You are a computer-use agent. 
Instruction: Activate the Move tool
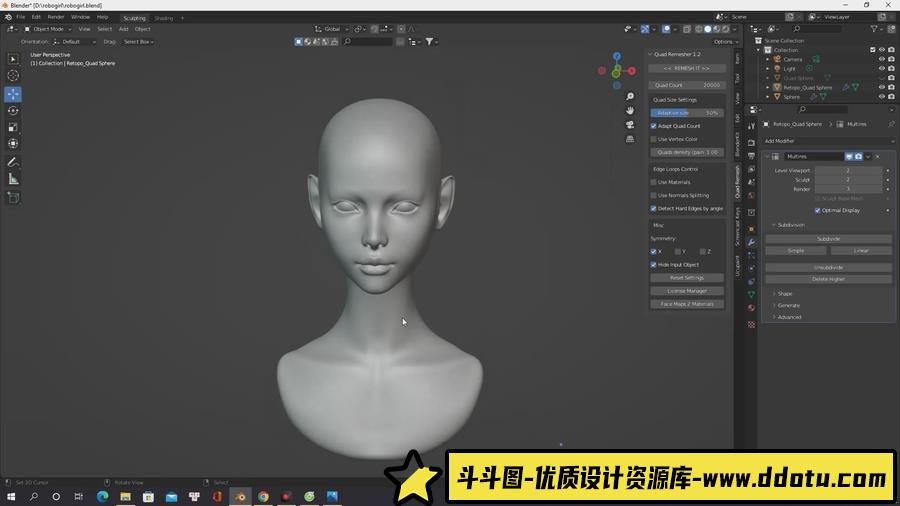(x=13, y=94)
